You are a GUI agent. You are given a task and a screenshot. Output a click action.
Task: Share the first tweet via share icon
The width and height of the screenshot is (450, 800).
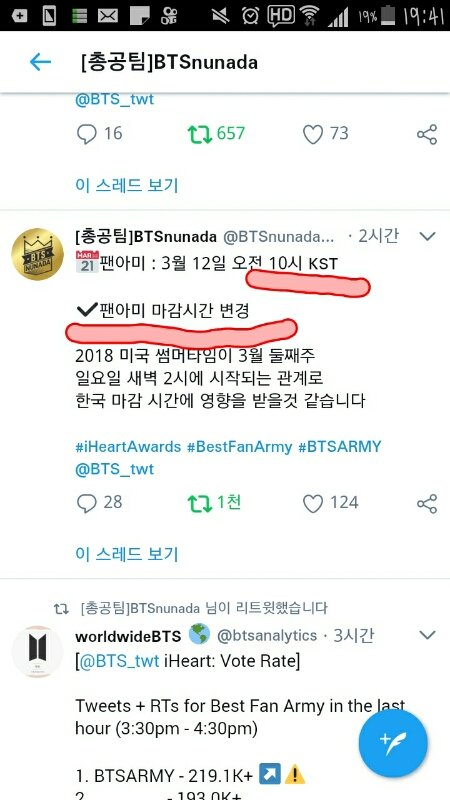[x=427, y=134]
